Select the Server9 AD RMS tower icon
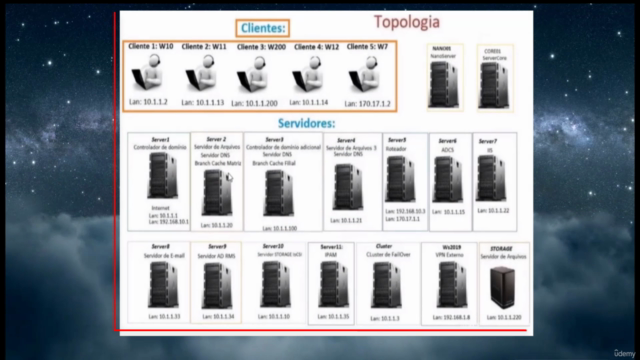The image size is (640, 360). coord(217,286)
